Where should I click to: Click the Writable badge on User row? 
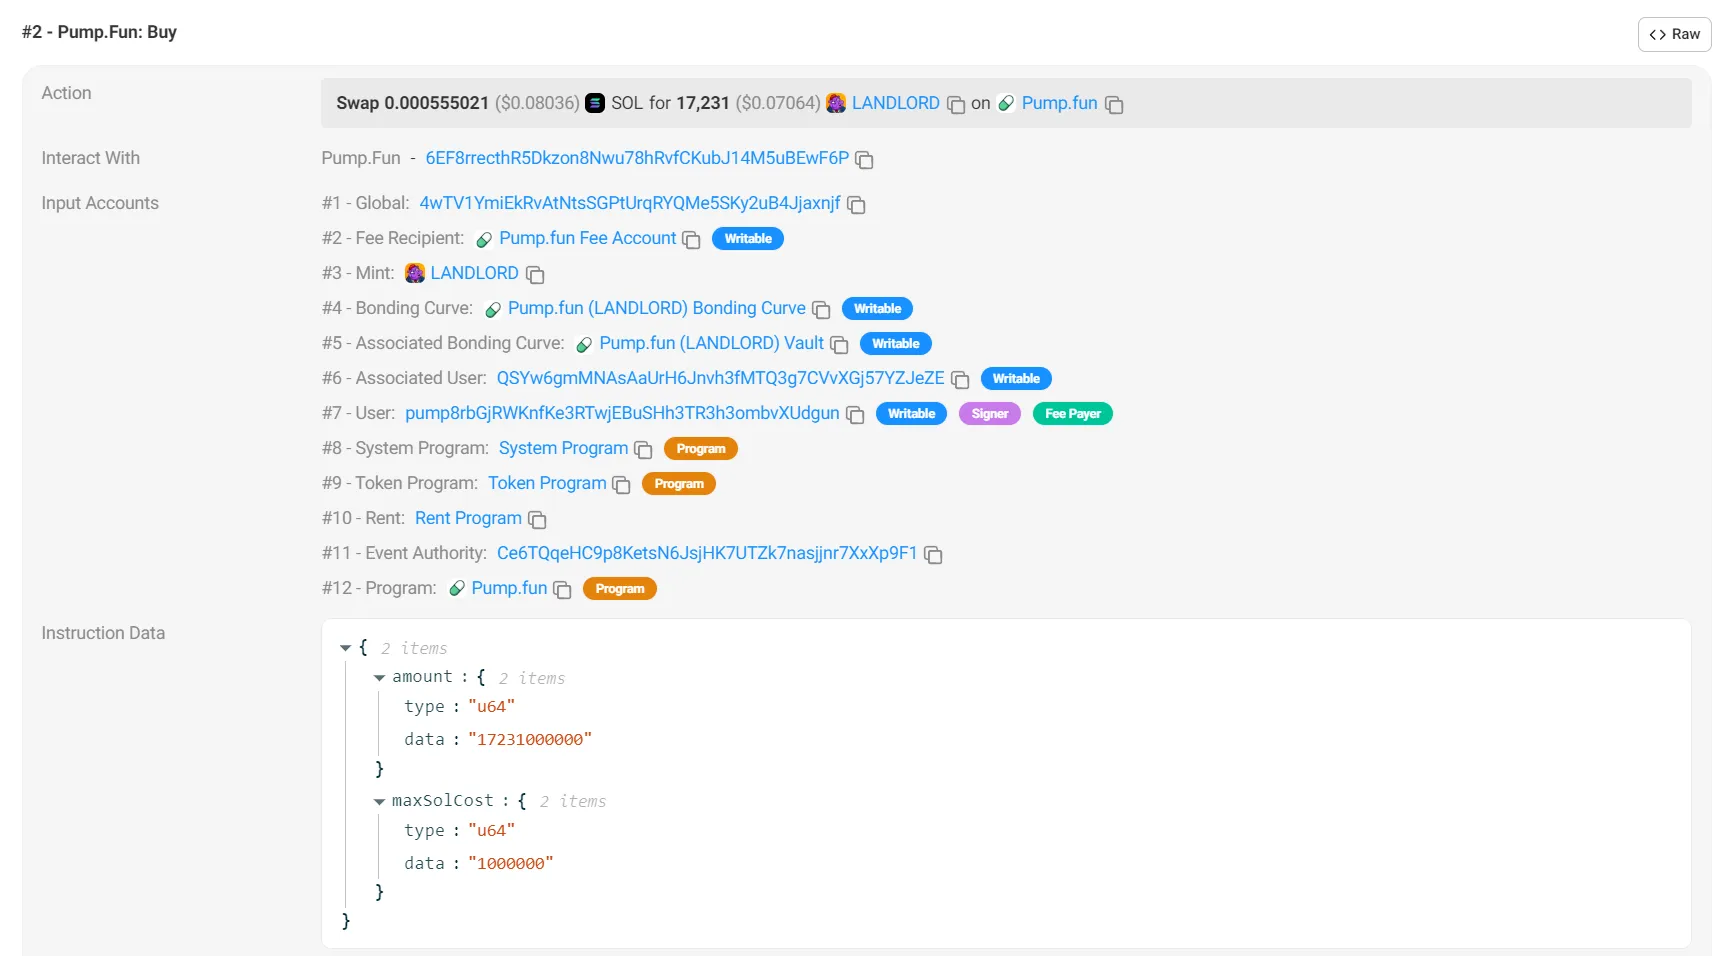911,414
